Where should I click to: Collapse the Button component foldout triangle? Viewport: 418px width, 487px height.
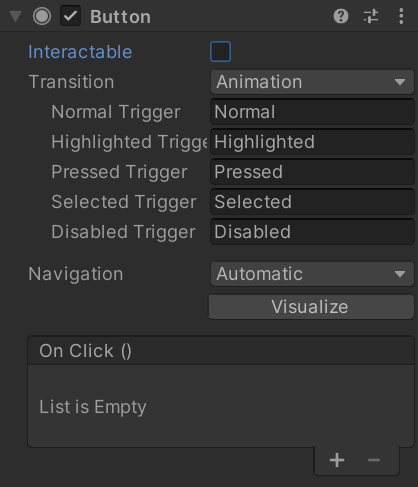click(x=16, y=16)
